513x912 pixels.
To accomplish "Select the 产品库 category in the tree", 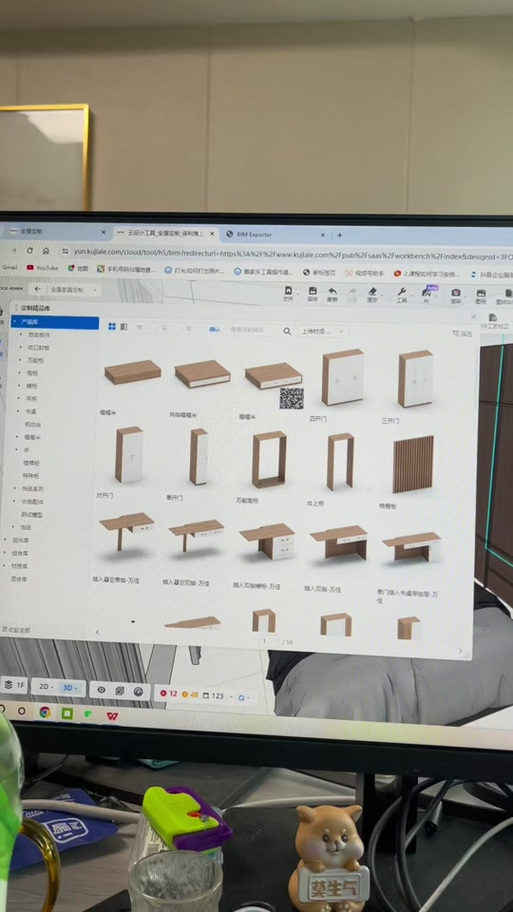I will tap(55, 322).
